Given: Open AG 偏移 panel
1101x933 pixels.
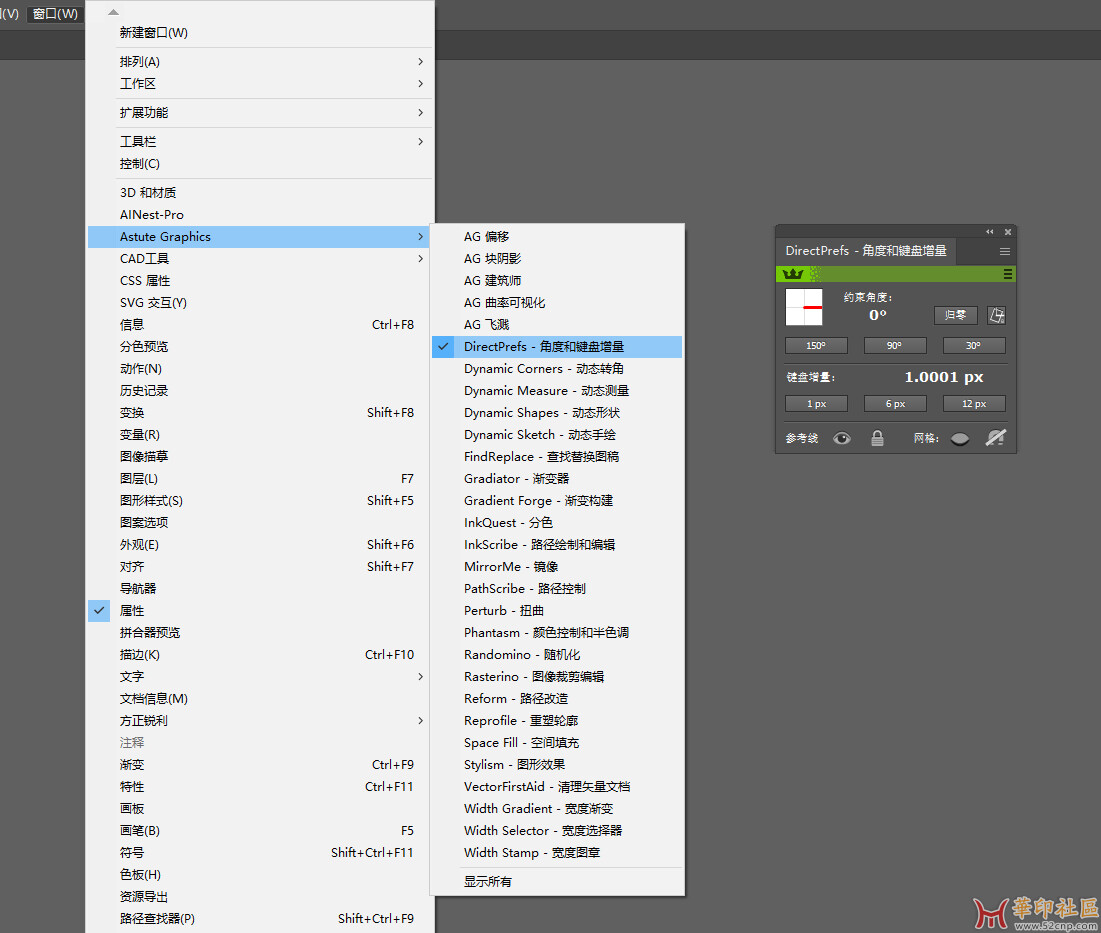Looking at the screenshot, I should pos(557,237).
